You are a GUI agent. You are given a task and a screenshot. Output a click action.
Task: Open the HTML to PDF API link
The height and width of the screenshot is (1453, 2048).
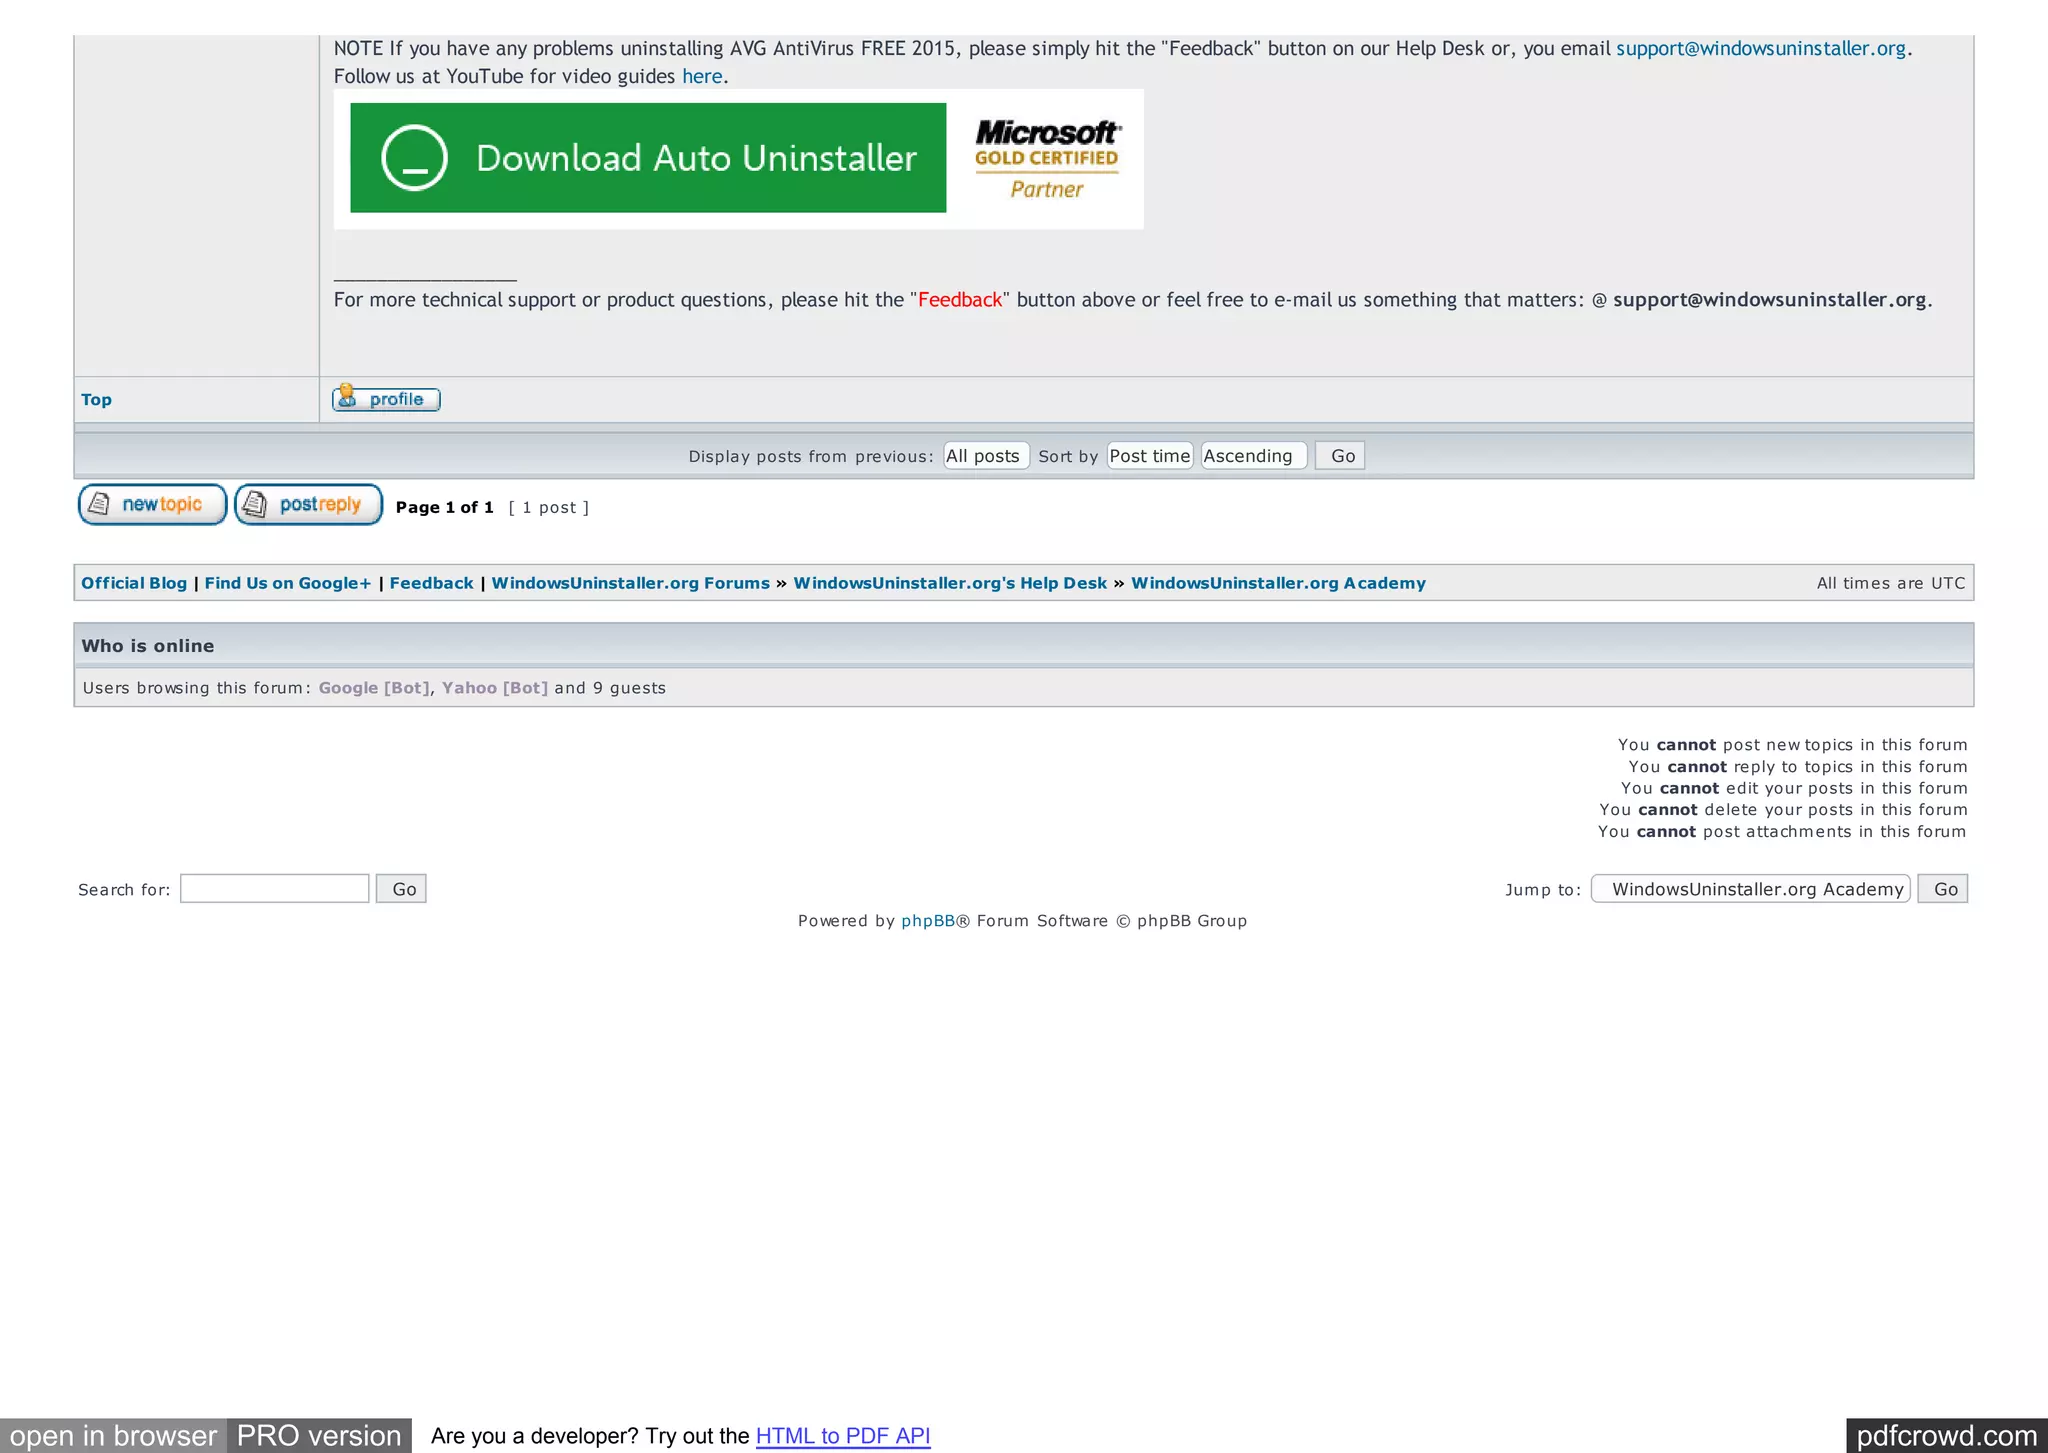coord(842,1436)
